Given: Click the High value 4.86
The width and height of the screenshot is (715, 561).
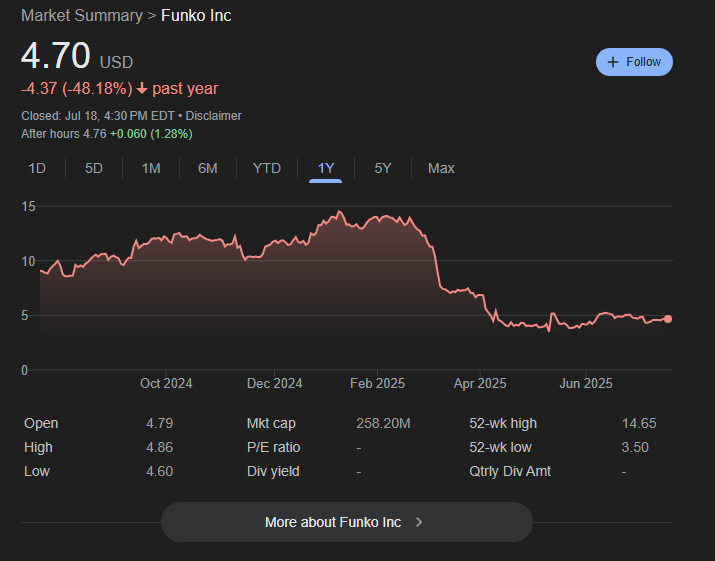Looking at the screenshot, I should (159, 447).
